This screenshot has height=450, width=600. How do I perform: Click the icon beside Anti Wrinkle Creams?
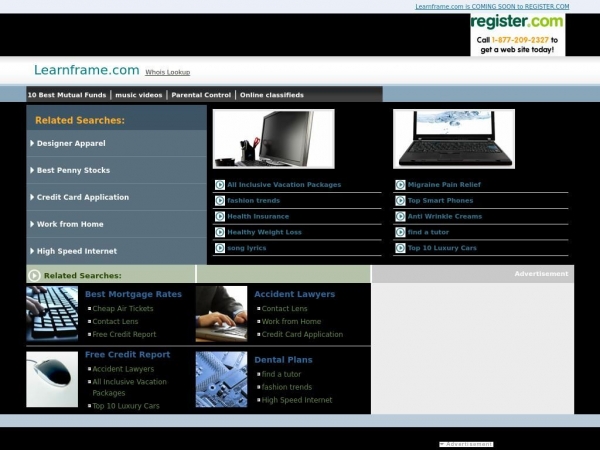(400, 217)
